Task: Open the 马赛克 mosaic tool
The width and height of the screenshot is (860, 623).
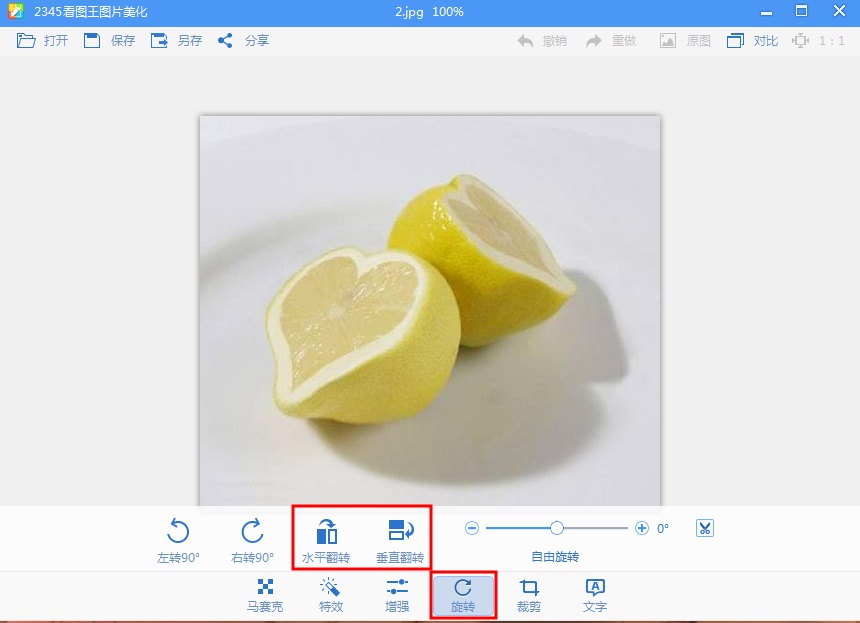Action: [x=265, y=595]
